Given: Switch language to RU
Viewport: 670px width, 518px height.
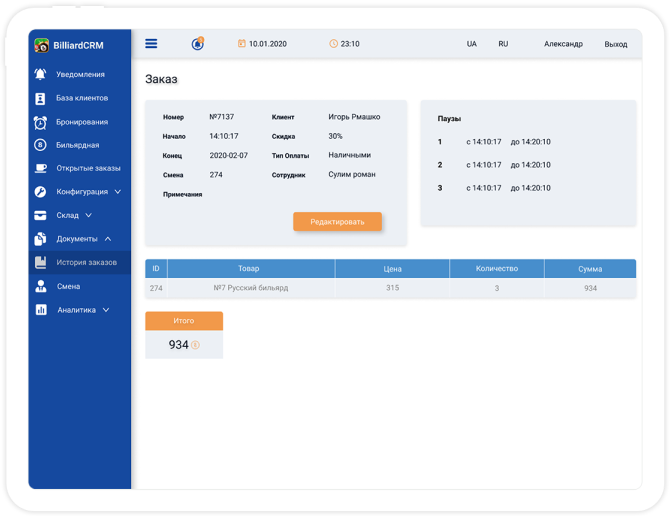Looking at the screenshot, I should pos(503,44).
